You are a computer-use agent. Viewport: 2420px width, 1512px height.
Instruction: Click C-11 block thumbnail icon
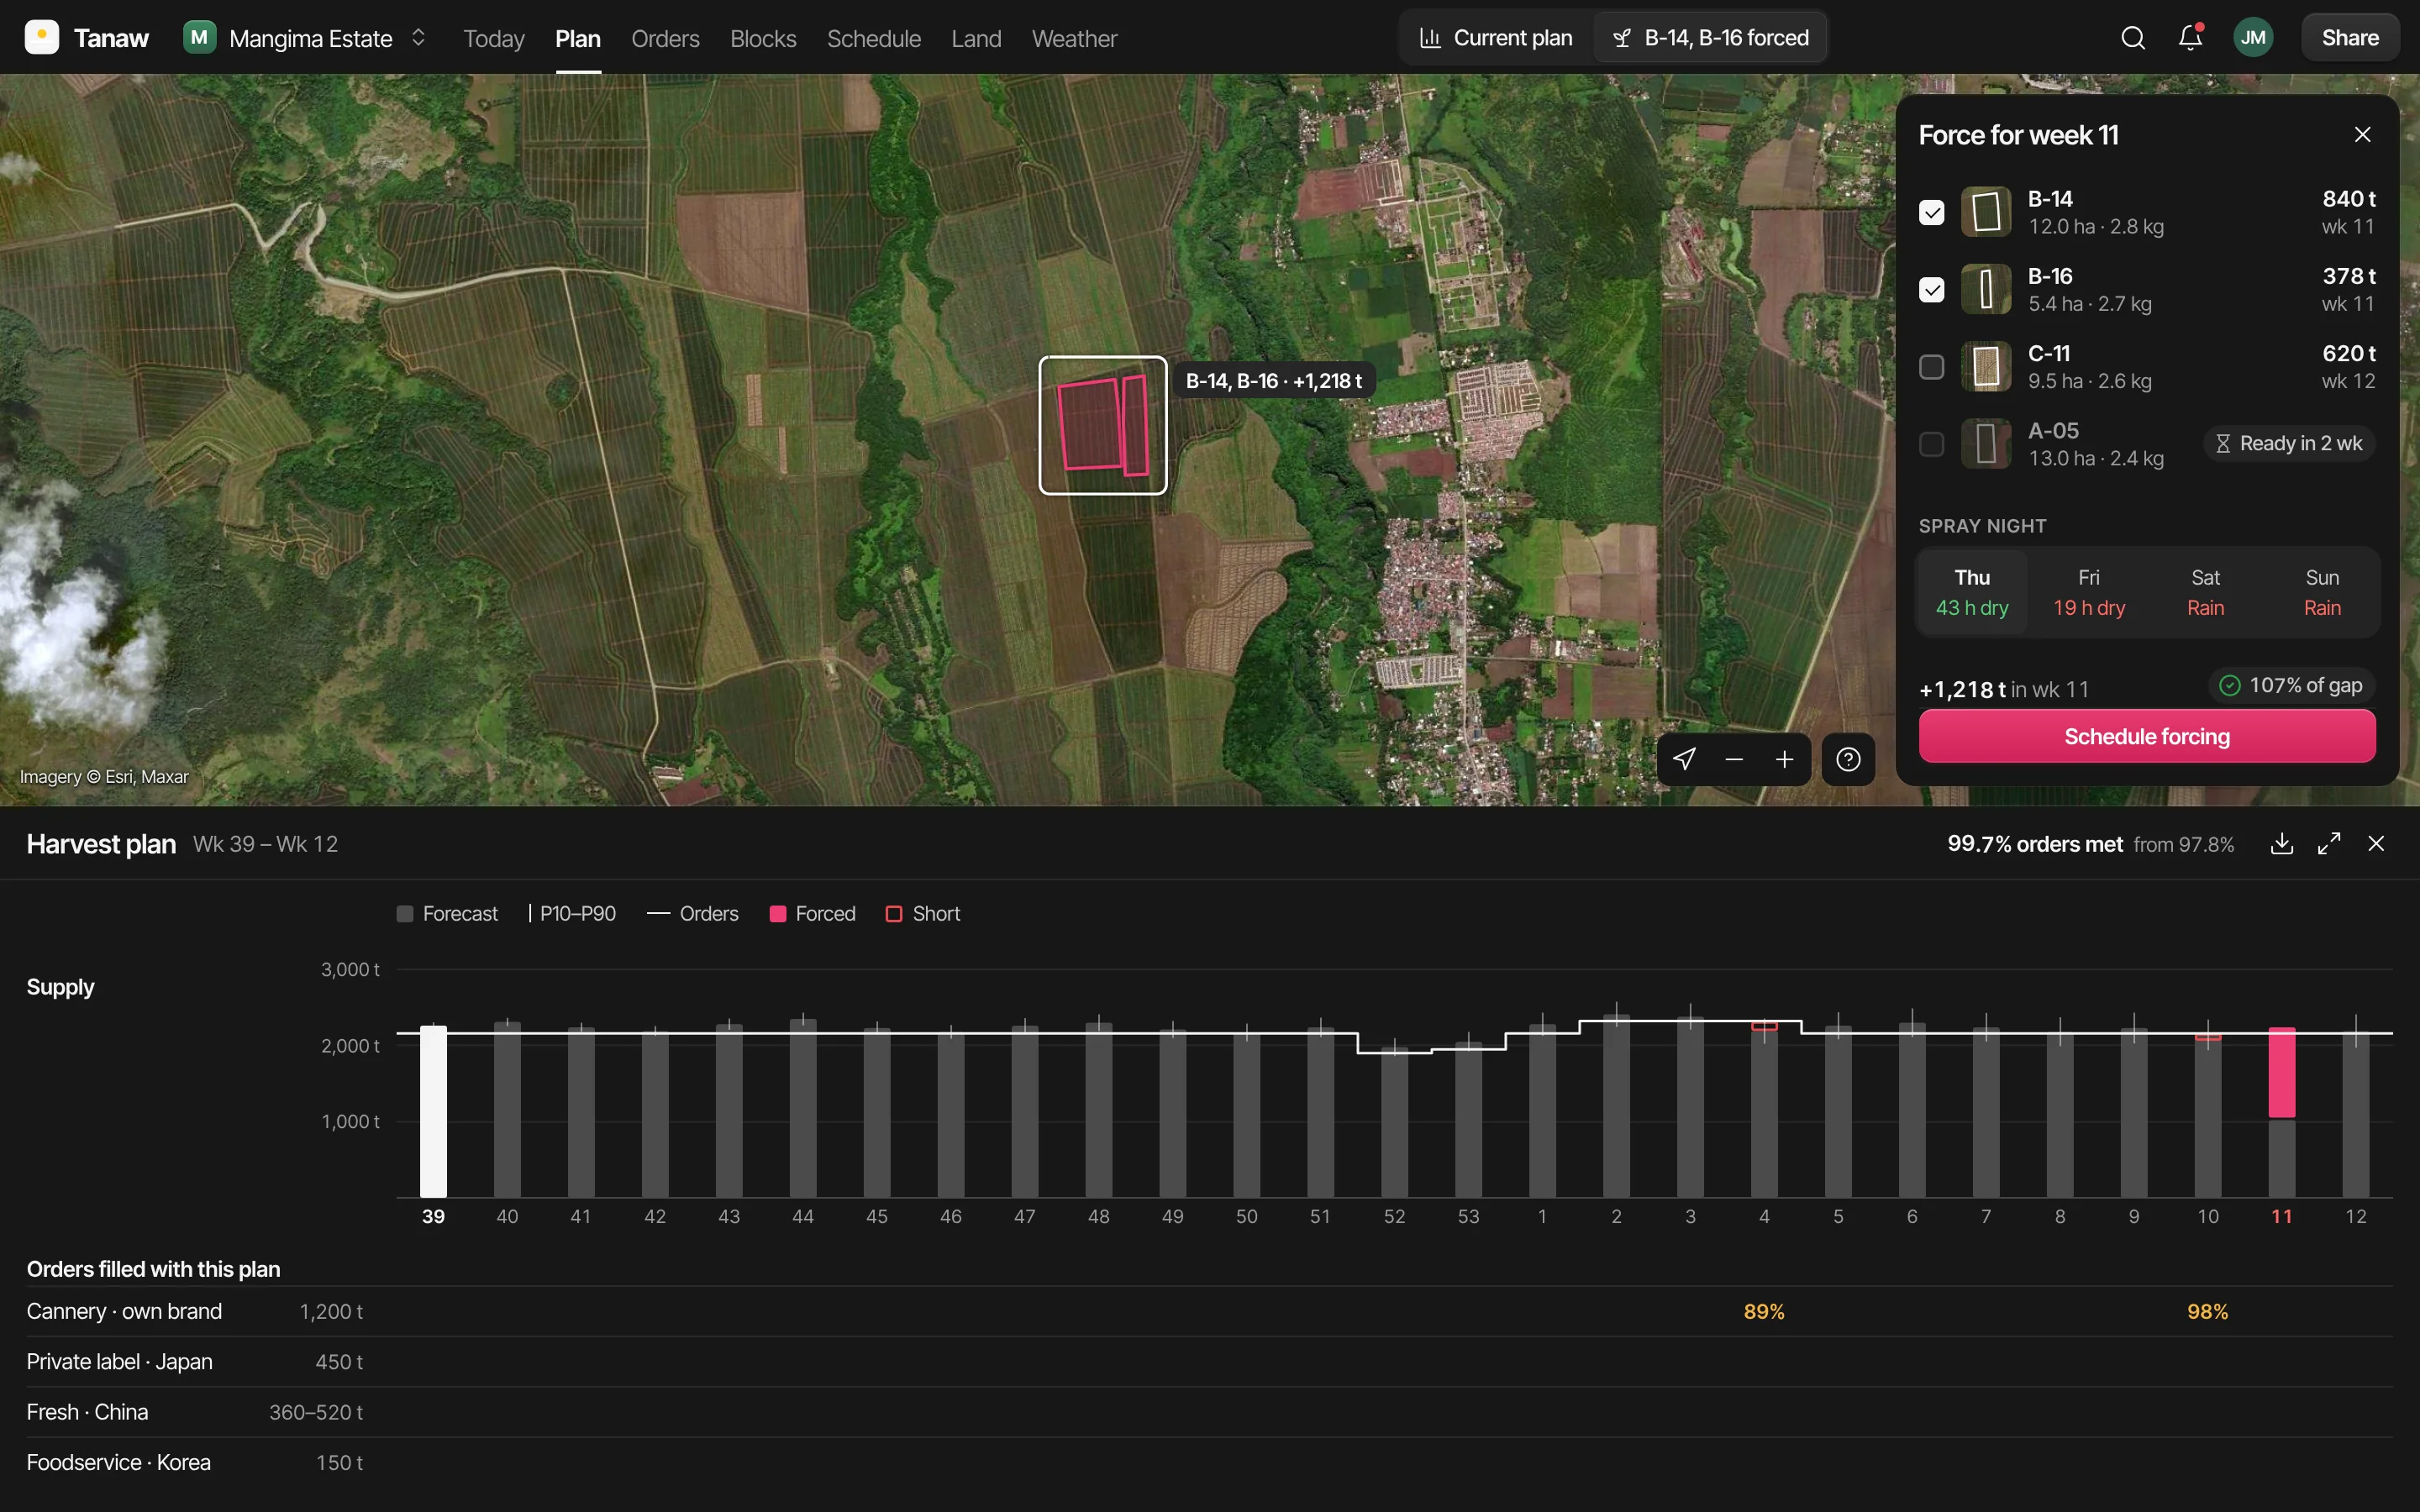click(1986, 367)
